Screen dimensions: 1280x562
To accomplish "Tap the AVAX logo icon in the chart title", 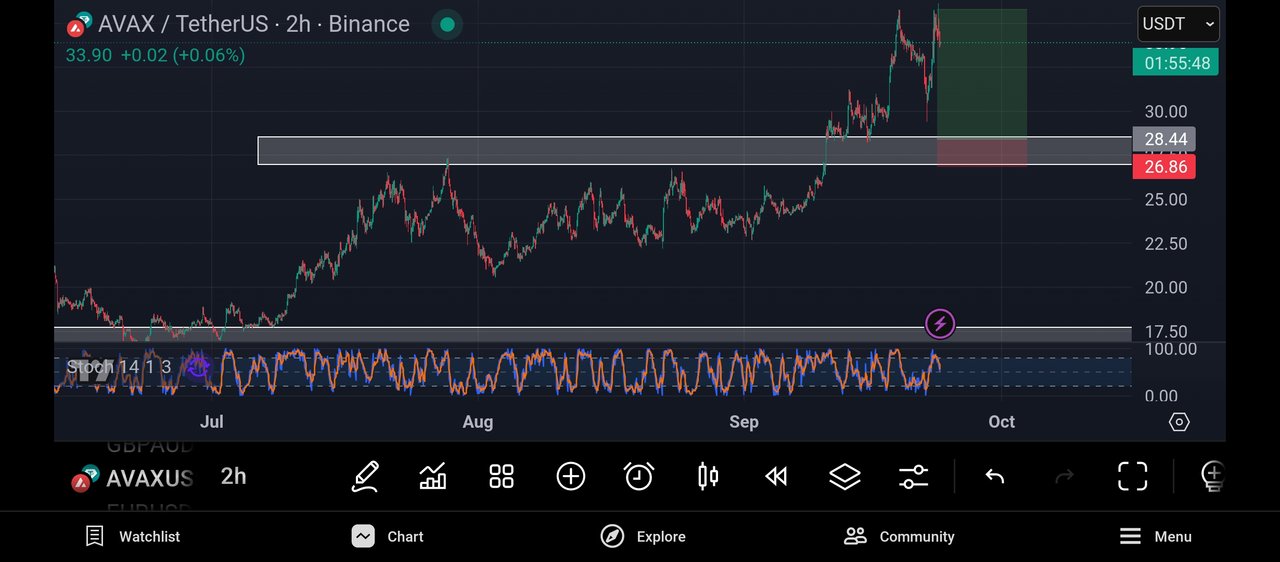I will tap(80, 24).
